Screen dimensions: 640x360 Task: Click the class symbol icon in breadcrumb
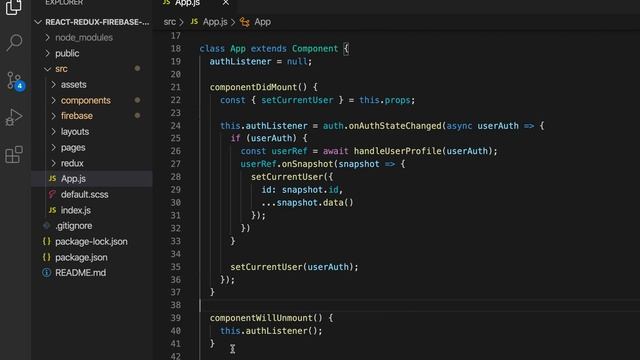tap(245, 22)
